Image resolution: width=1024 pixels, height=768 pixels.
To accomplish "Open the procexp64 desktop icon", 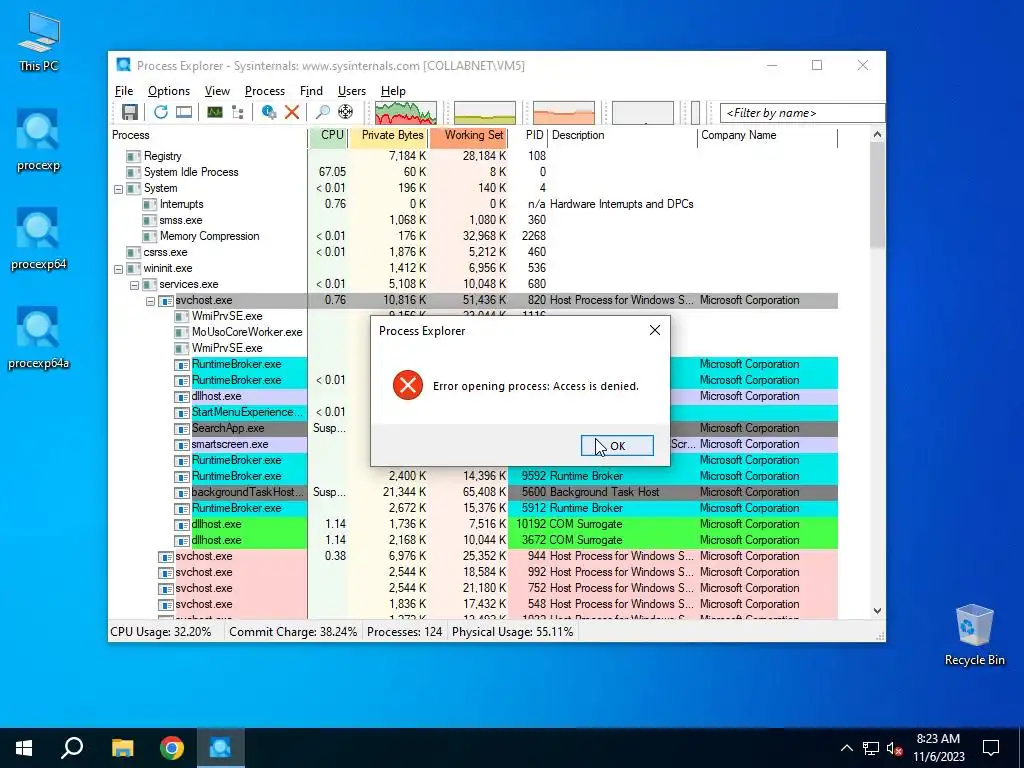I will tap(38, 239).
